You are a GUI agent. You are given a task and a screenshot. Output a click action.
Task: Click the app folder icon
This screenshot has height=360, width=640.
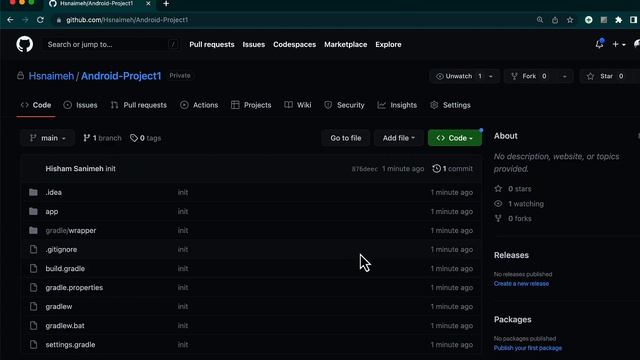33,211
